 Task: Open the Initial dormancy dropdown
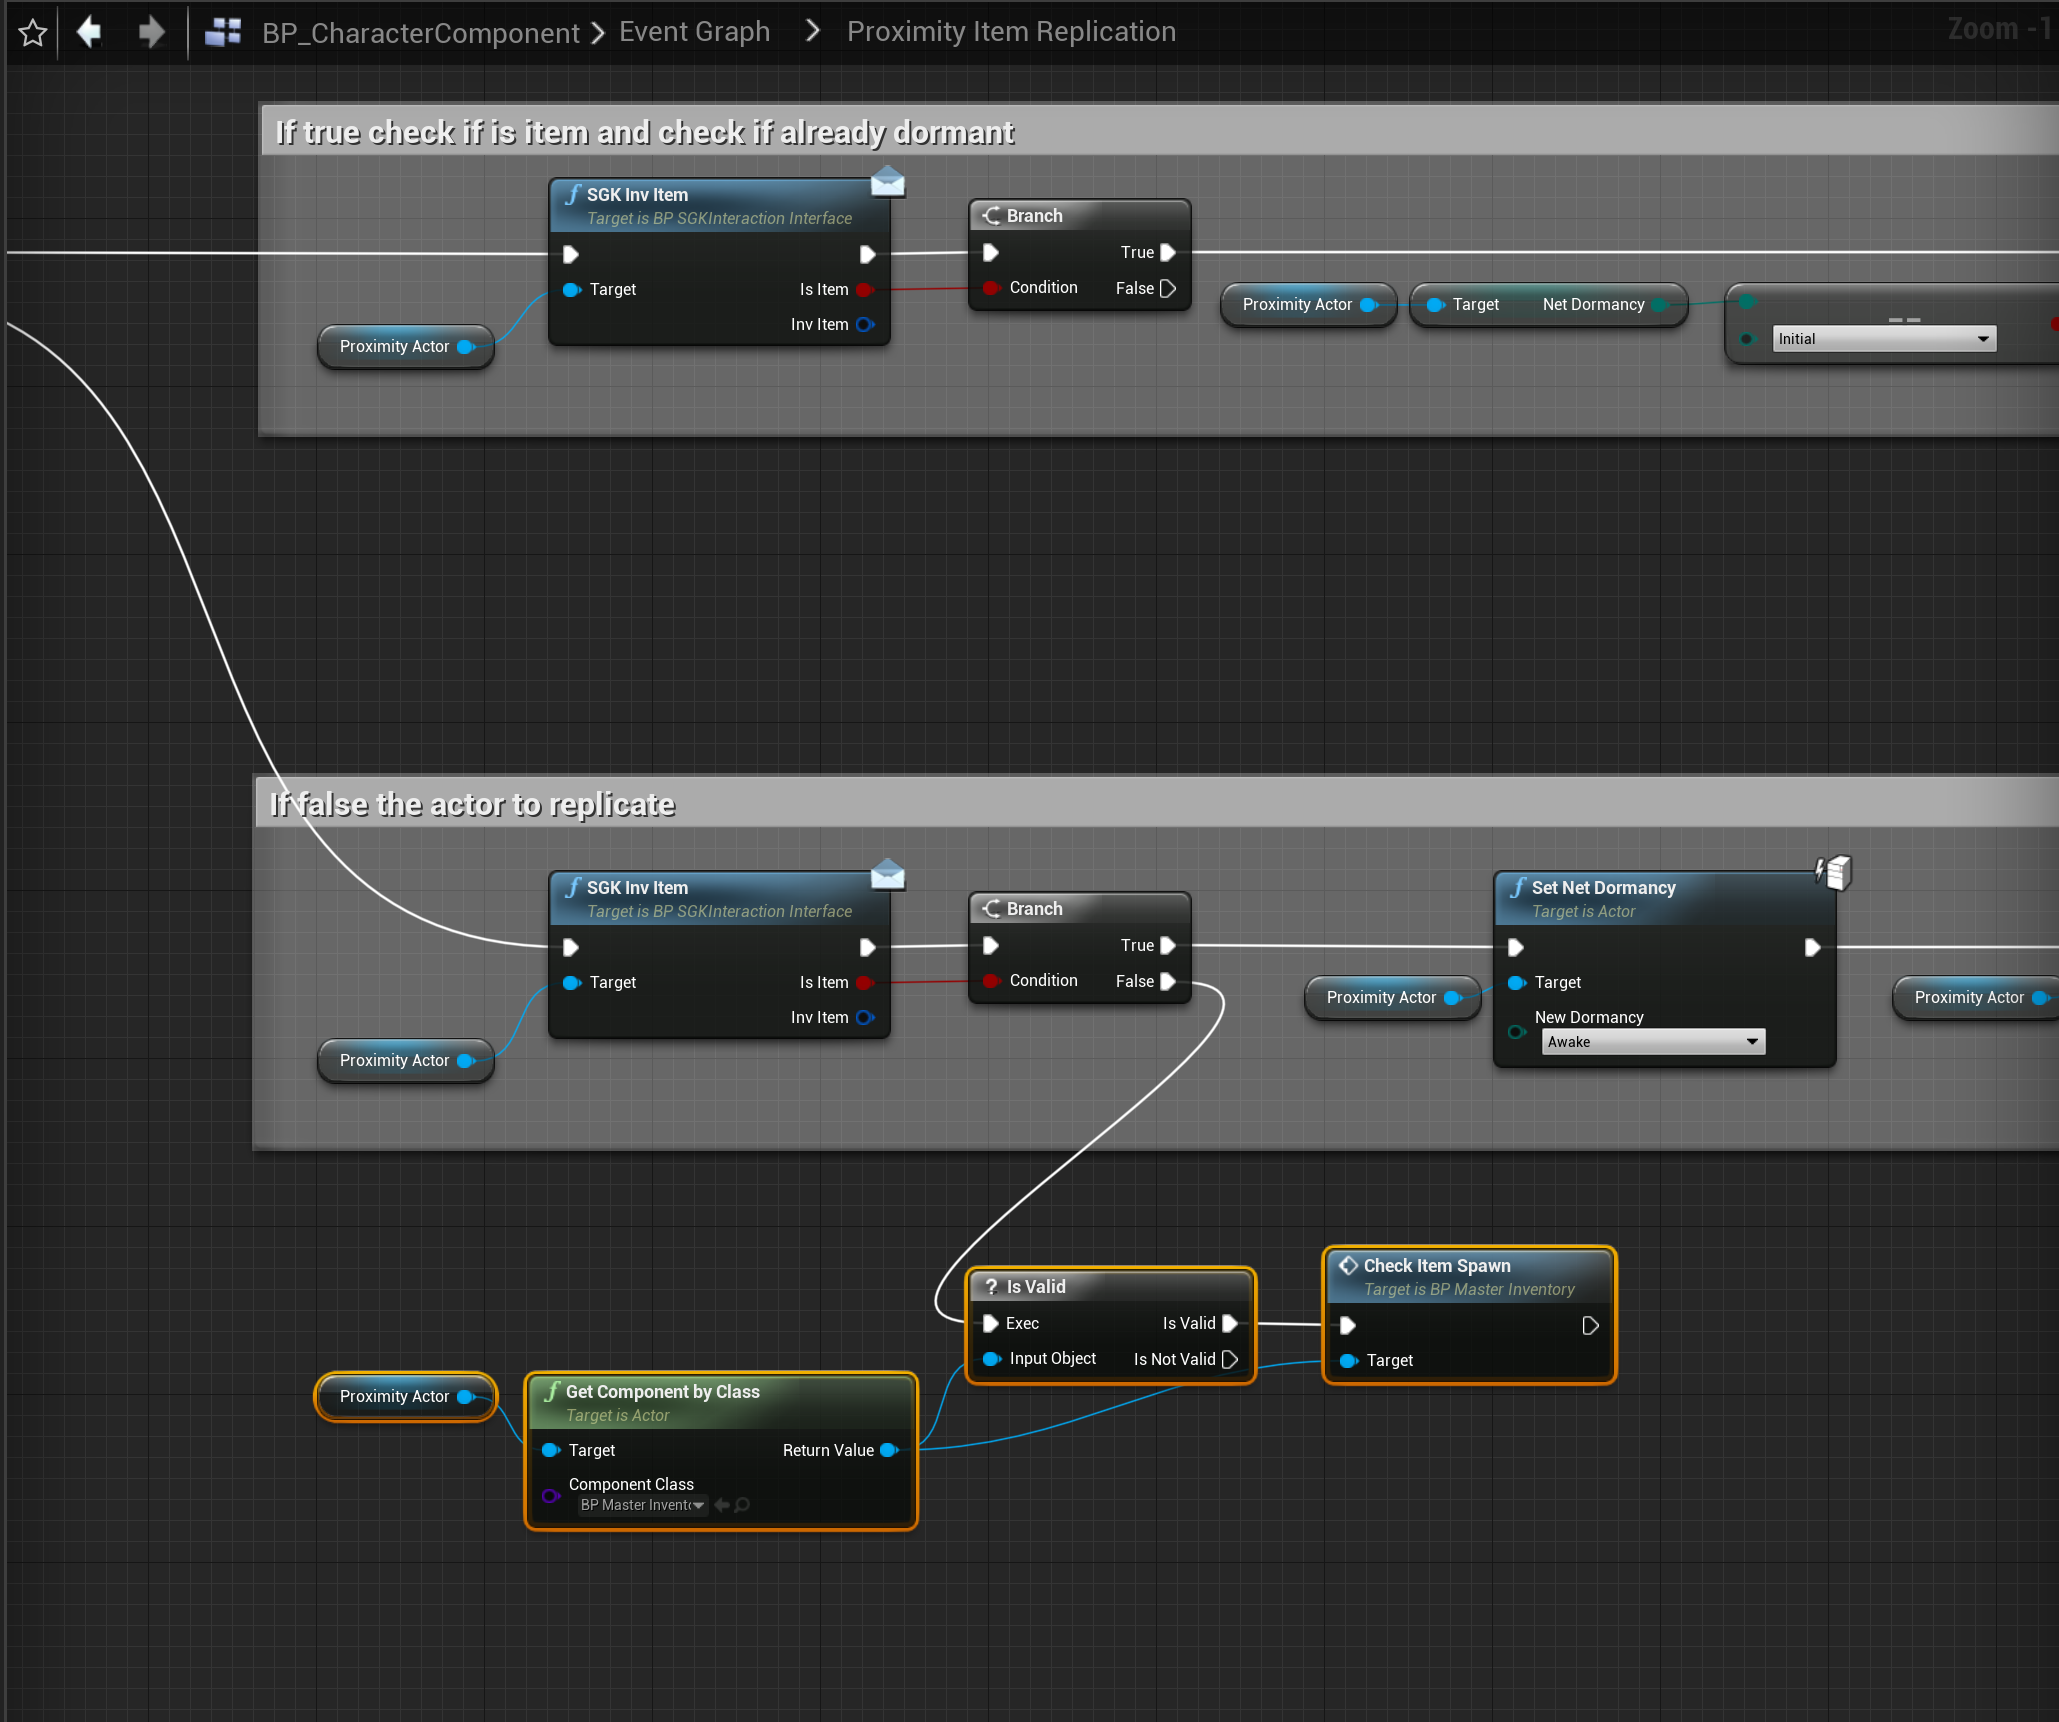(1884, 339)
